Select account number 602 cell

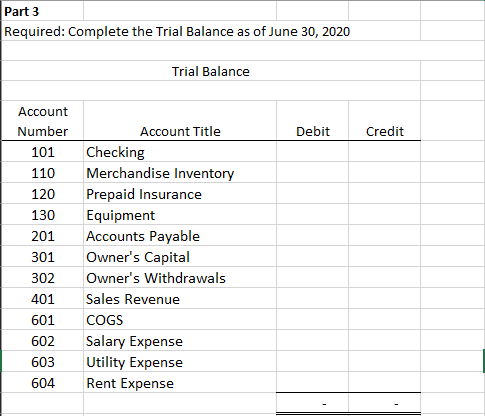click(x=42, y=341)
